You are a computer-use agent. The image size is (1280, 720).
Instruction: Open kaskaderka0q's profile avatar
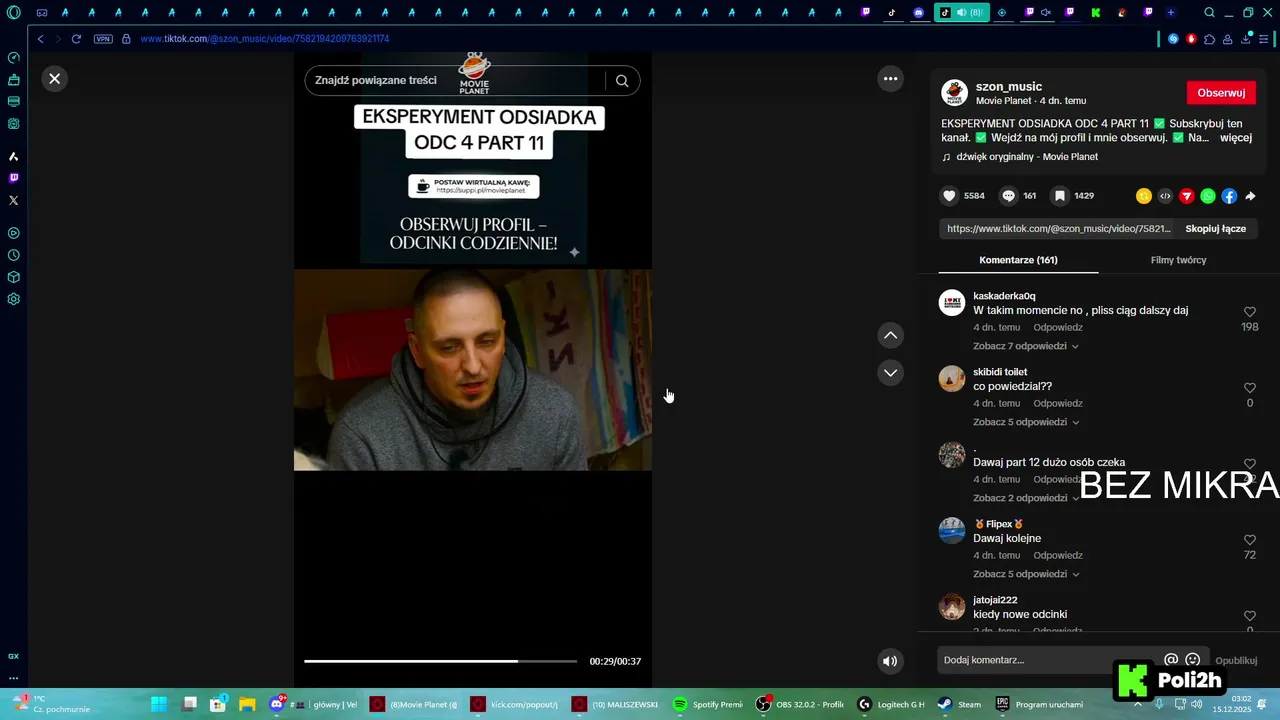(x=952, y=303)
